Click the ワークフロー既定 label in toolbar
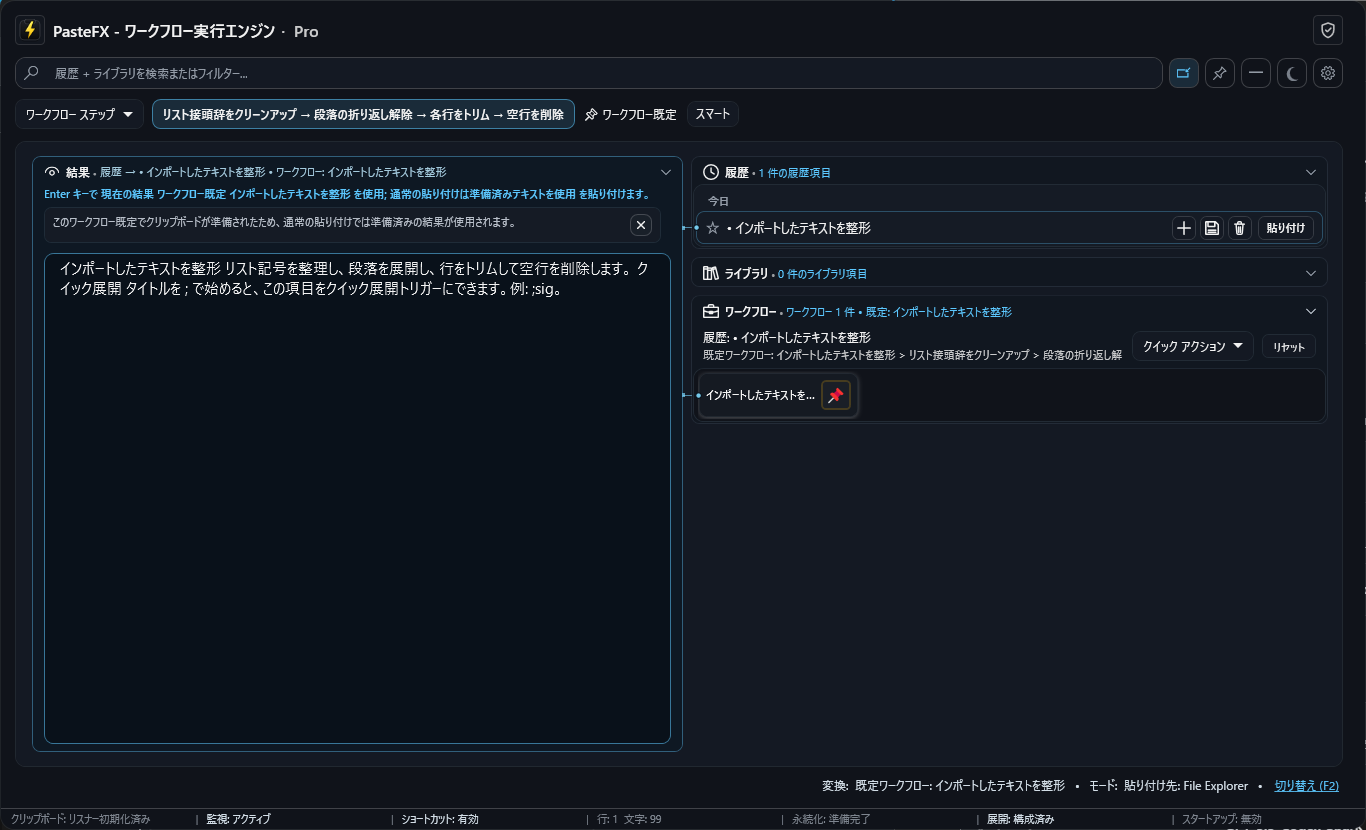Viewport: 1366px width, 830px height. [x=639, y=114]
